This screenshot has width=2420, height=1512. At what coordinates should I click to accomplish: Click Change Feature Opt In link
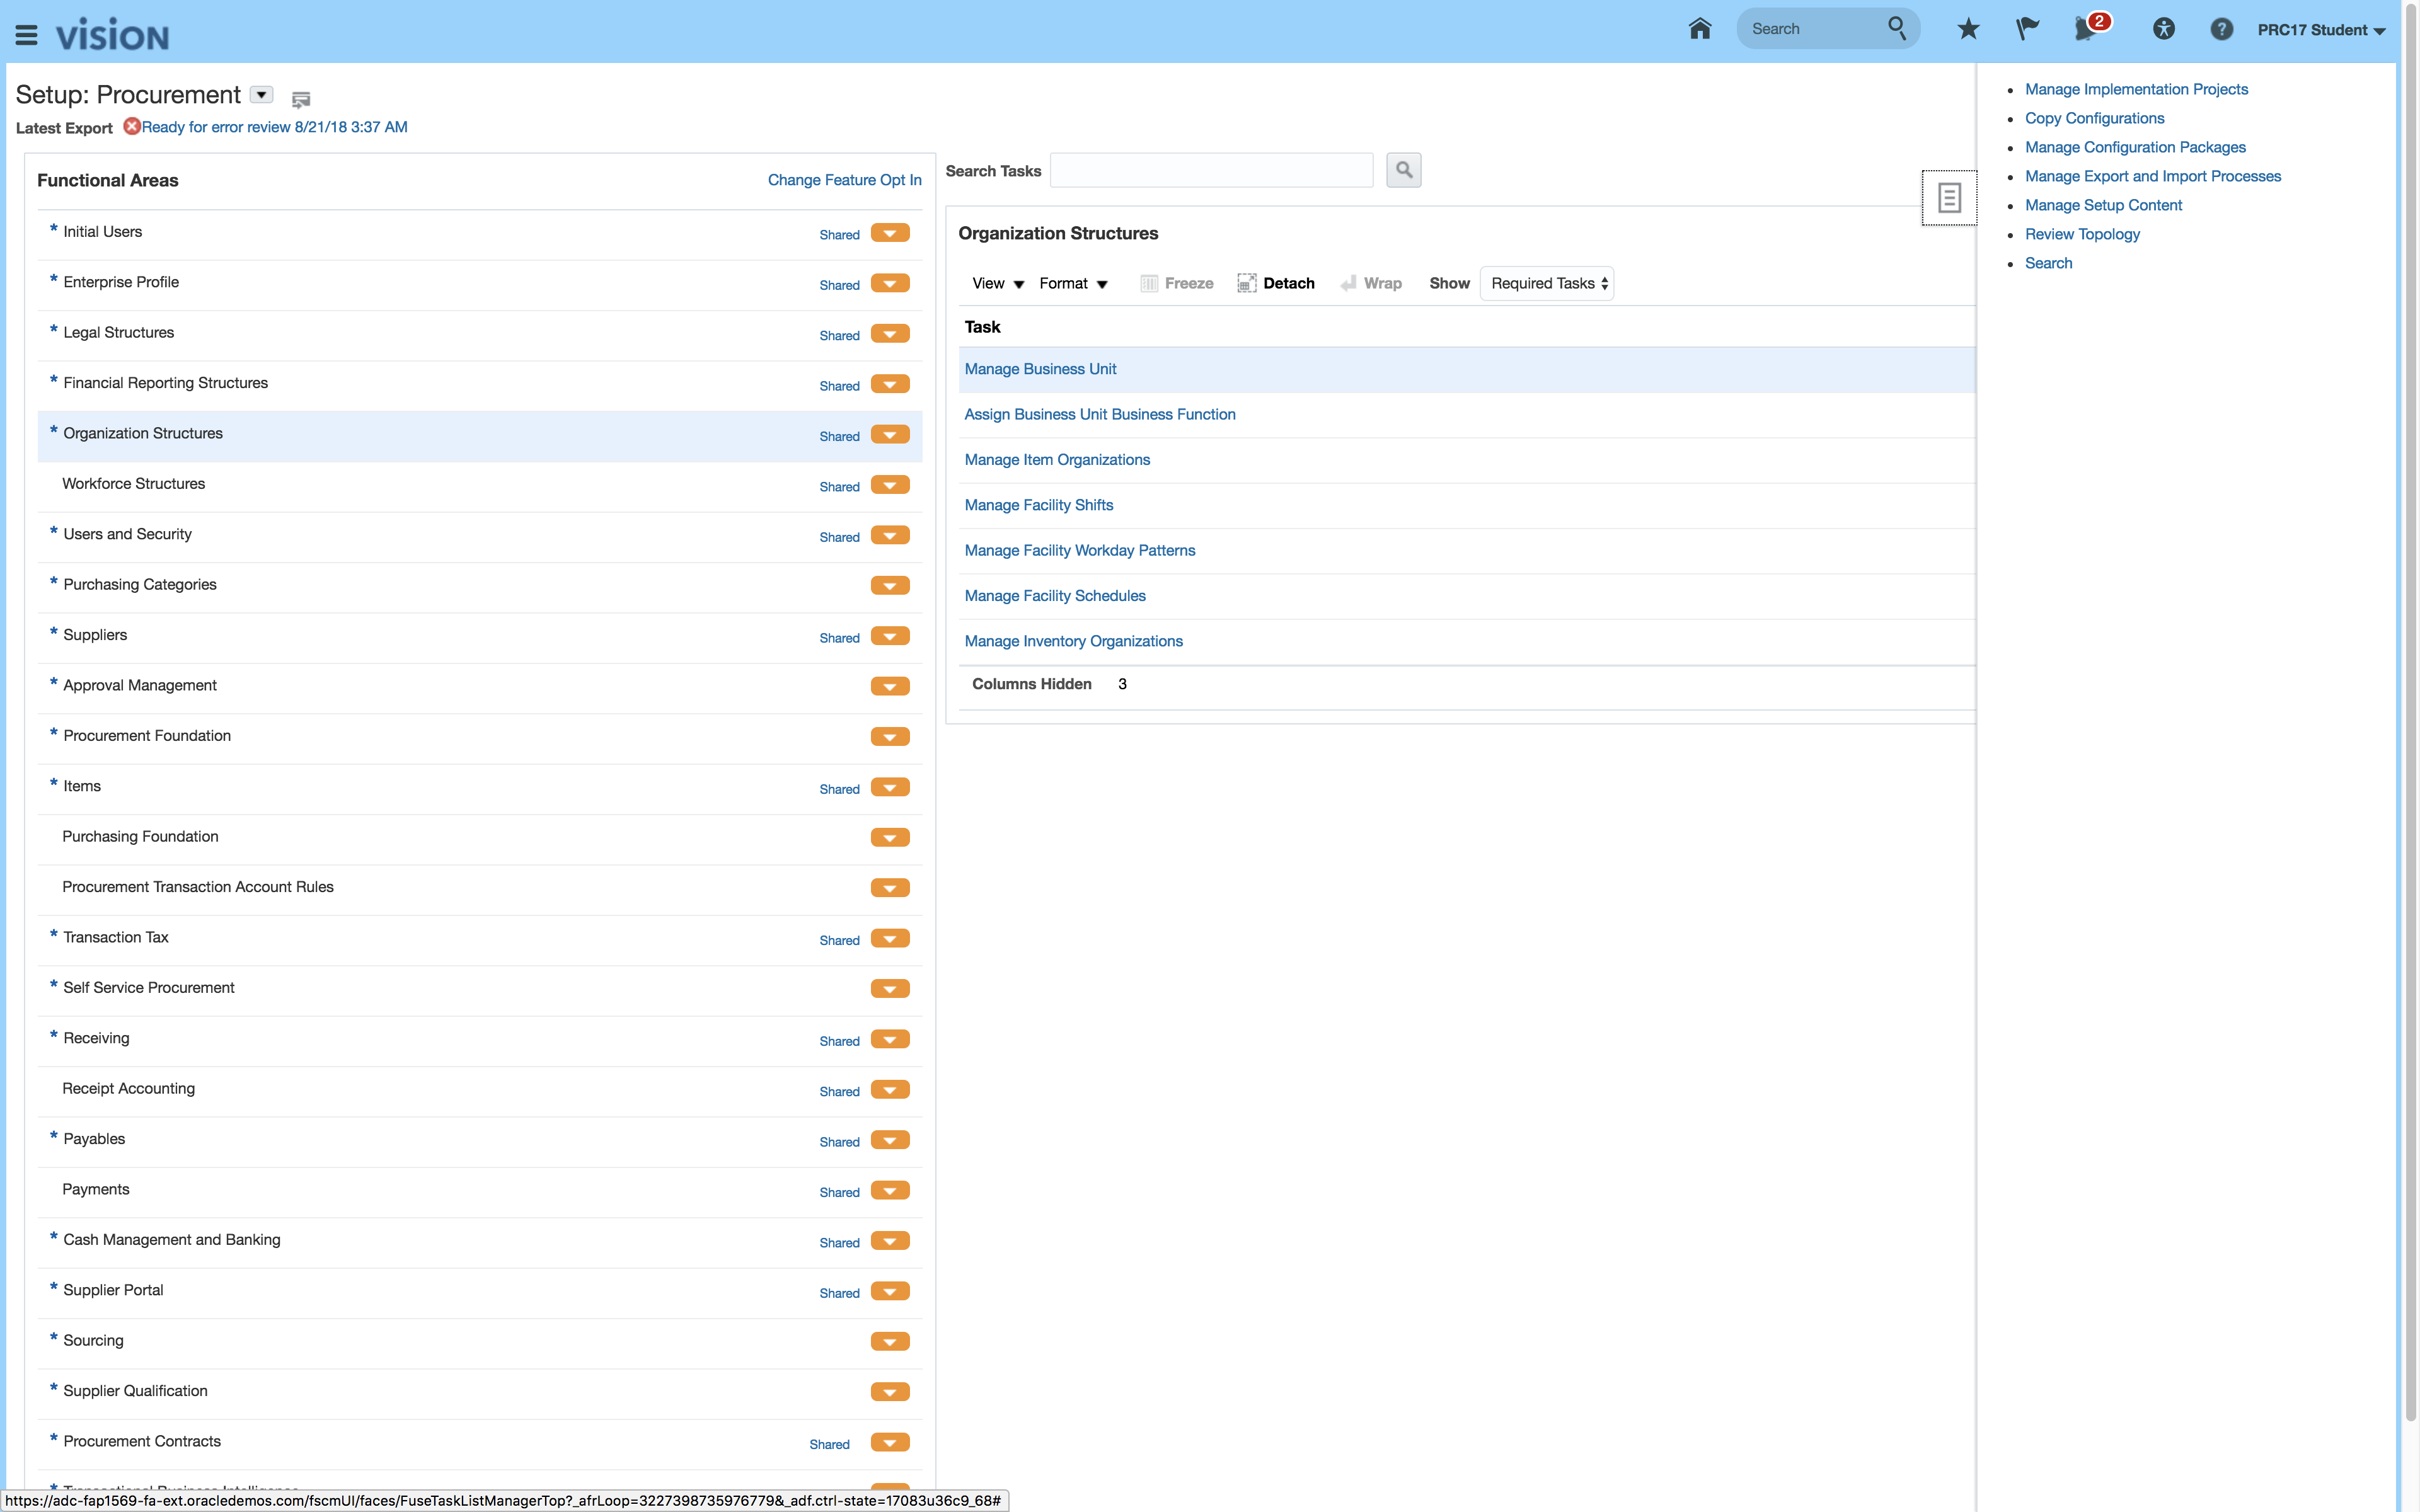coord(844,180)
